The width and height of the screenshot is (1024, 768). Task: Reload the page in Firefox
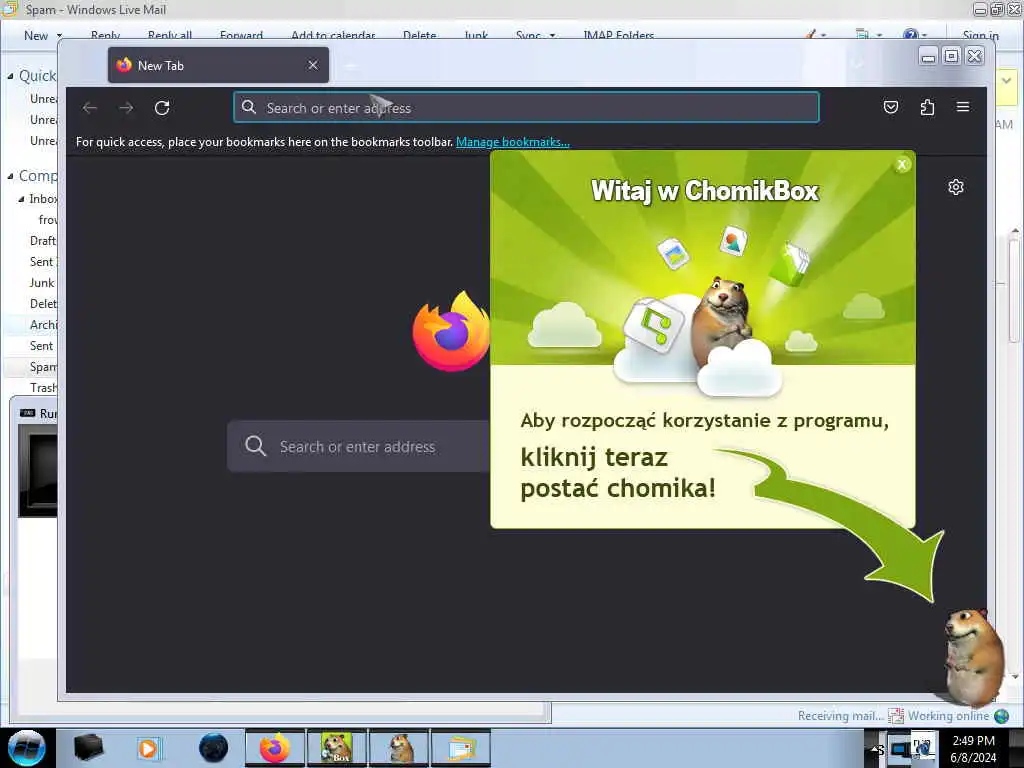162,108
